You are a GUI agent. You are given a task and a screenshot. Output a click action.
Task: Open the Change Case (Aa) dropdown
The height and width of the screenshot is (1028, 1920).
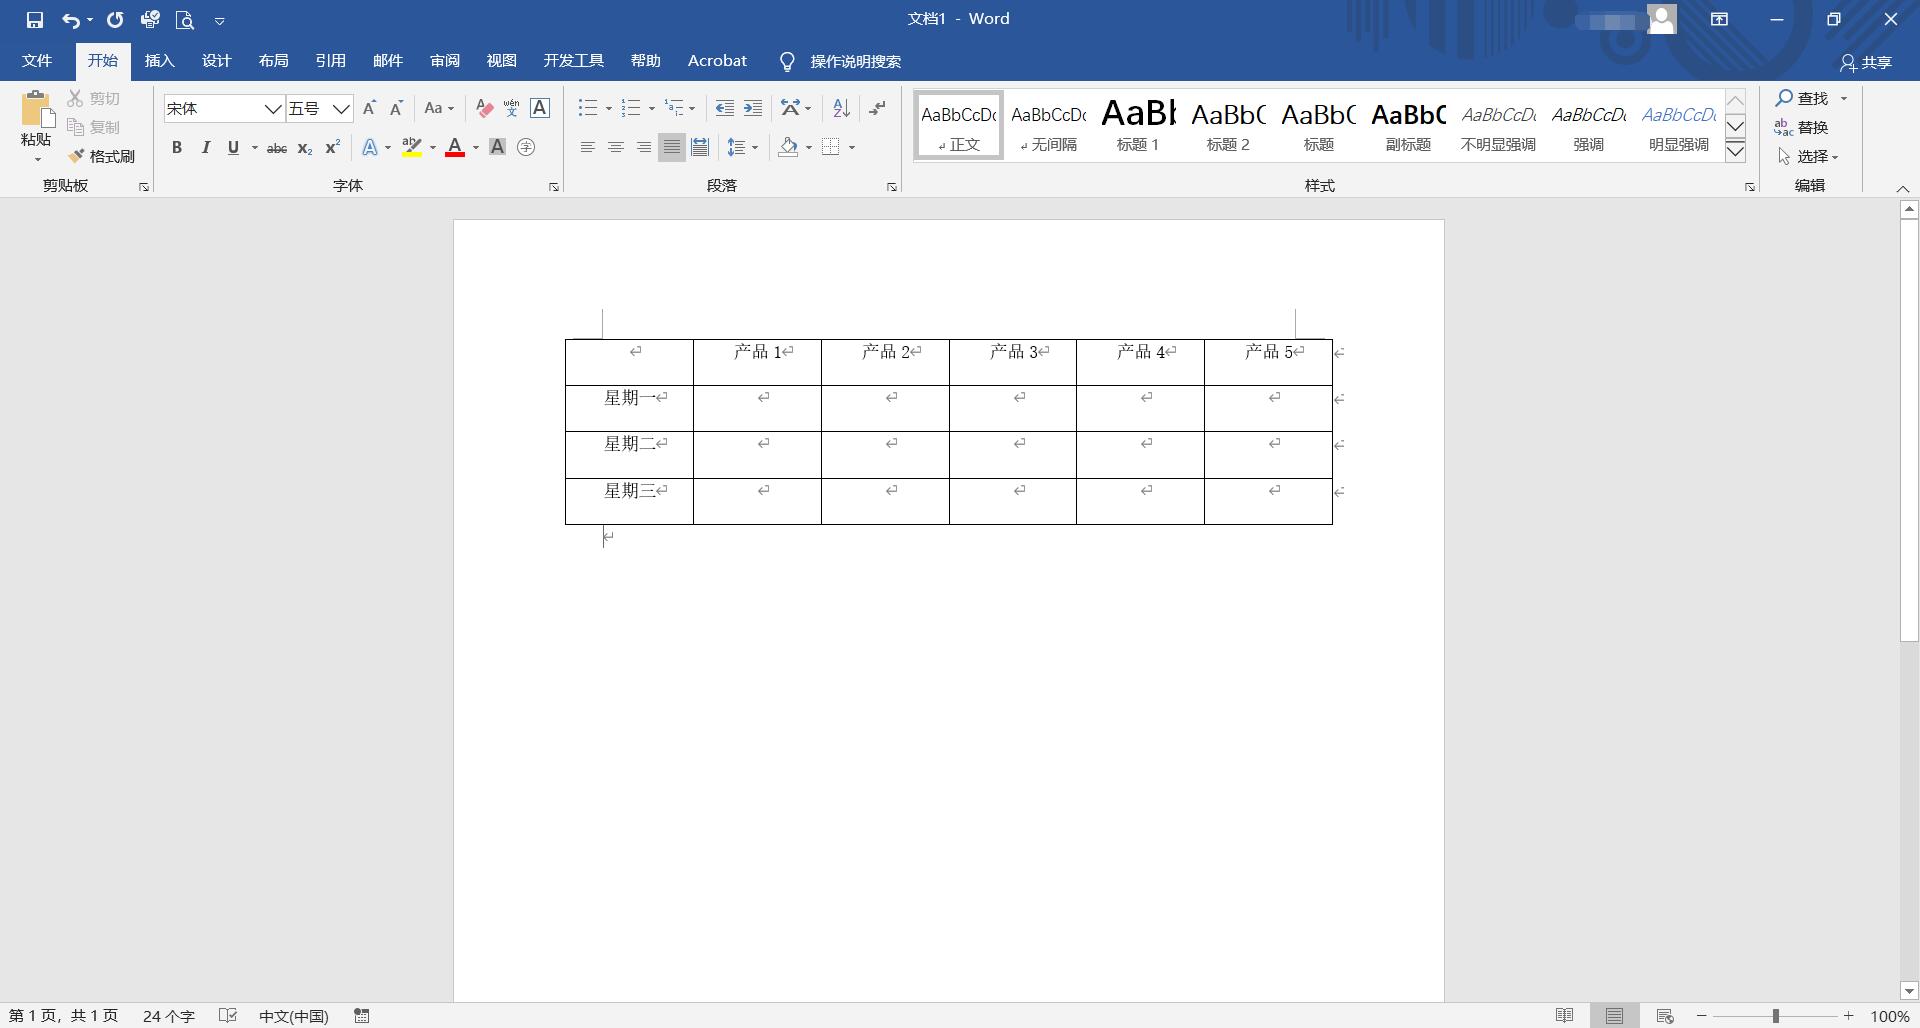coord(439,108)
